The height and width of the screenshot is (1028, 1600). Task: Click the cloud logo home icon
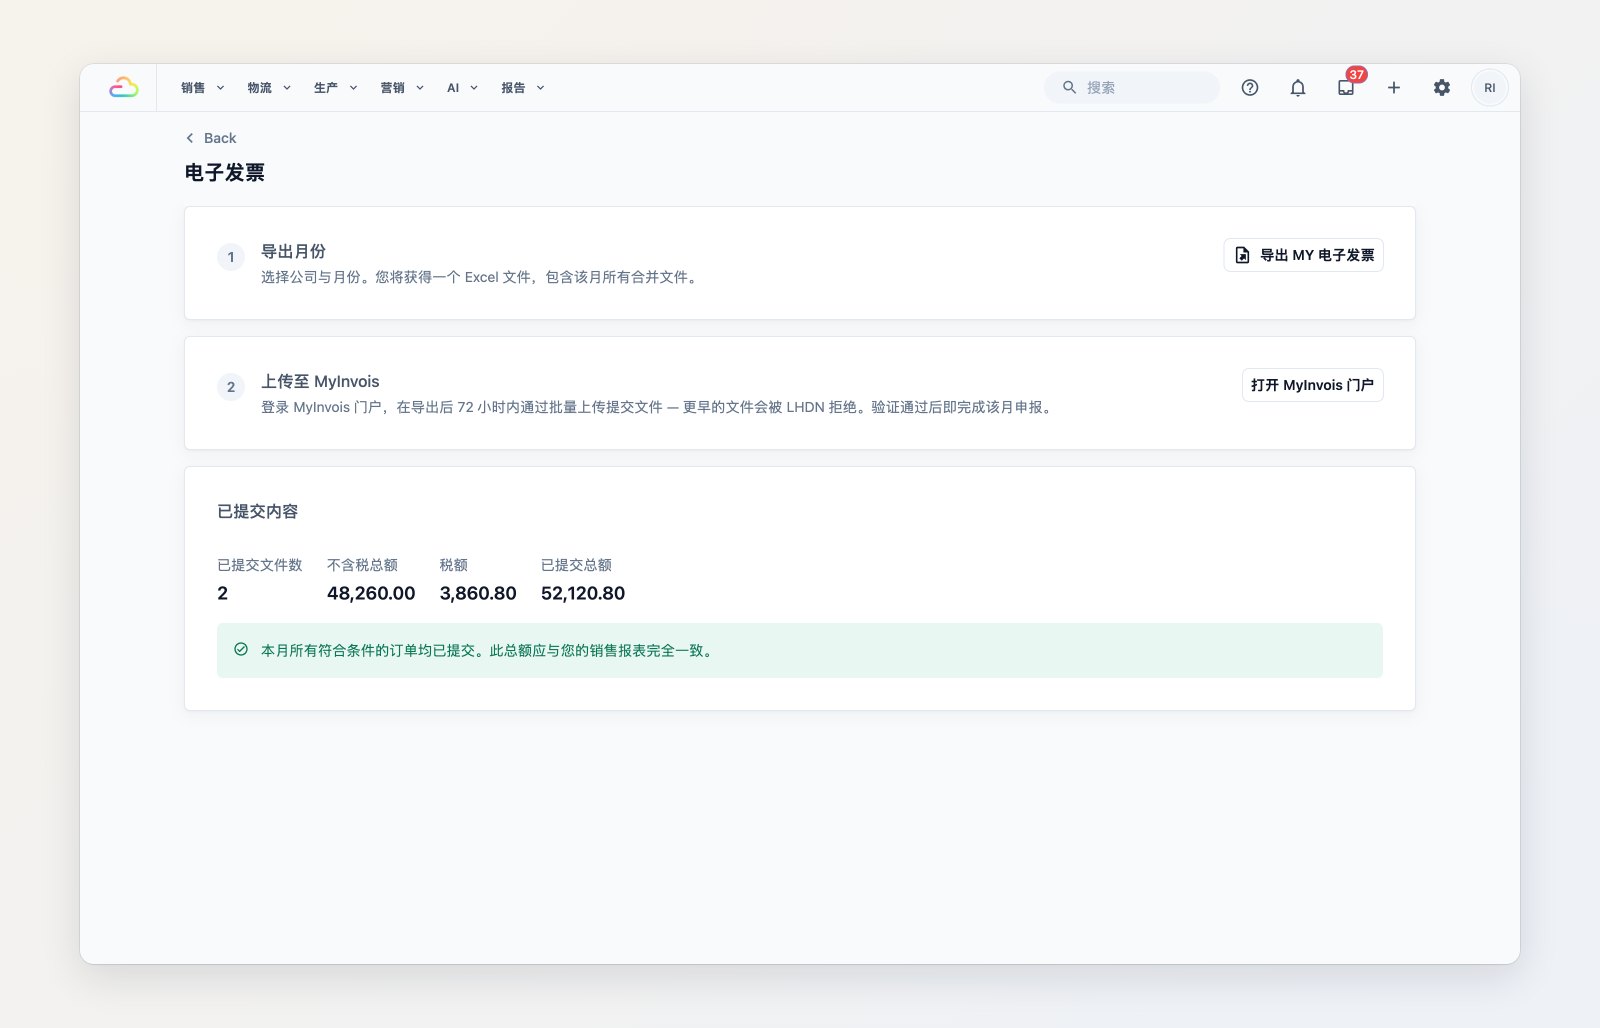123,88
